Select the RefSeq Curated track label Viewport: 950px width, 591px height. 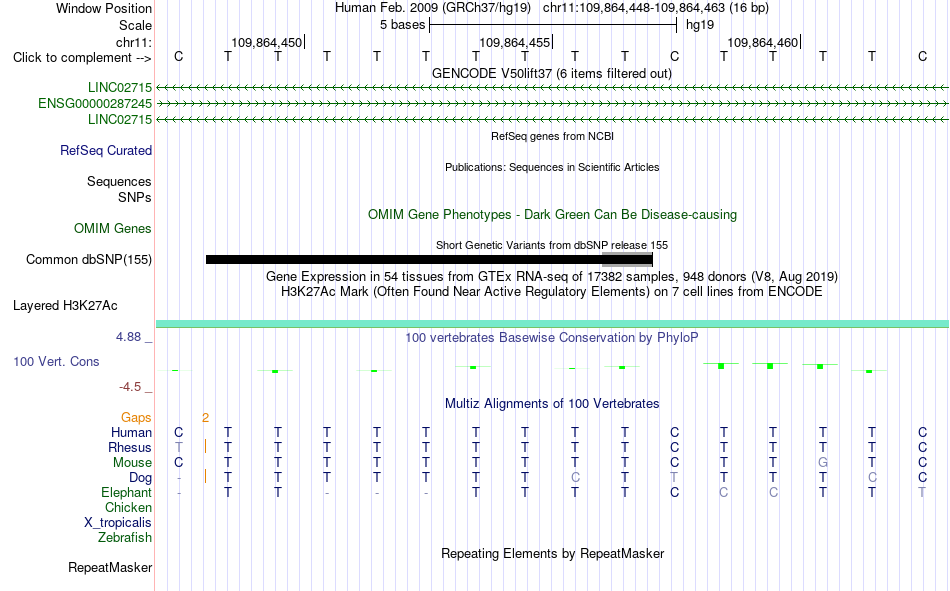106,150
